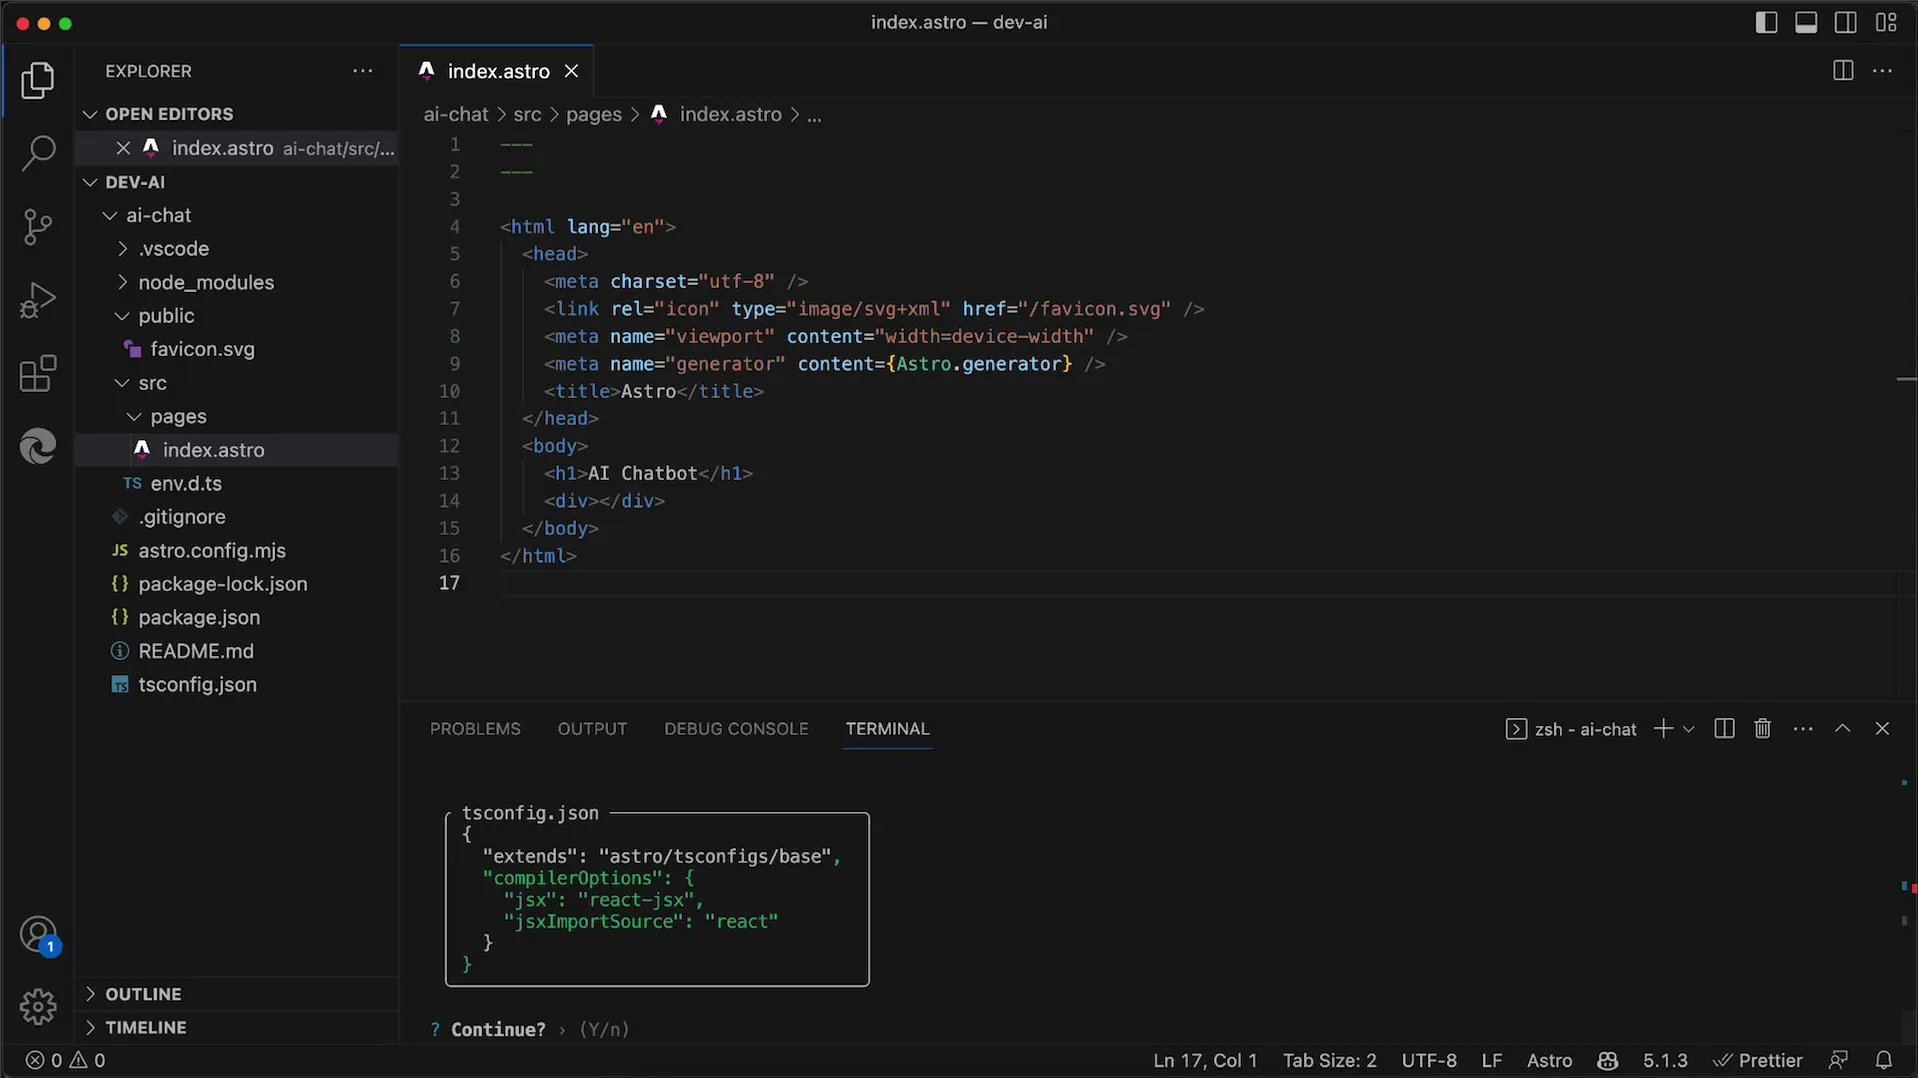This screenshot has width=1918, height=1078.
Task: Expand the .vscode folder
Action: [236, 249]
